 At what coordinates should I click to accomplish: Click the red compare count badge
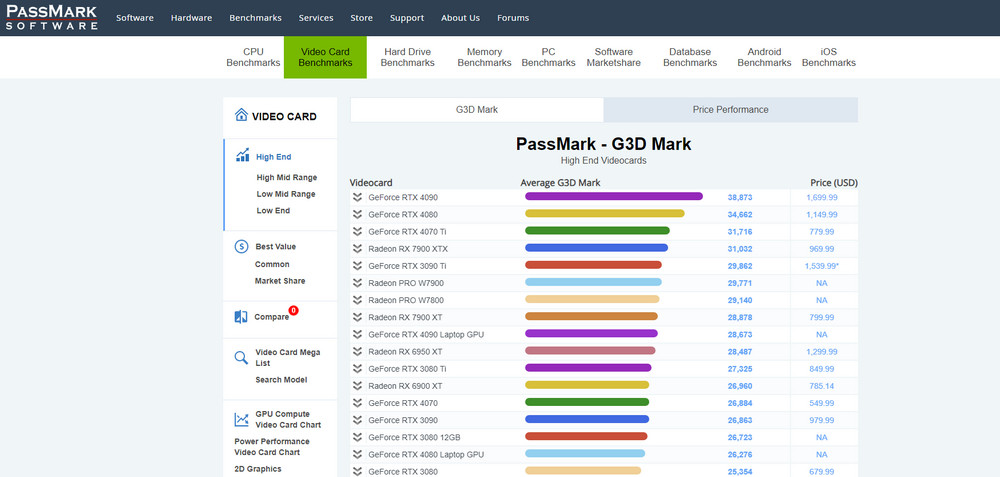pos(293,311)
